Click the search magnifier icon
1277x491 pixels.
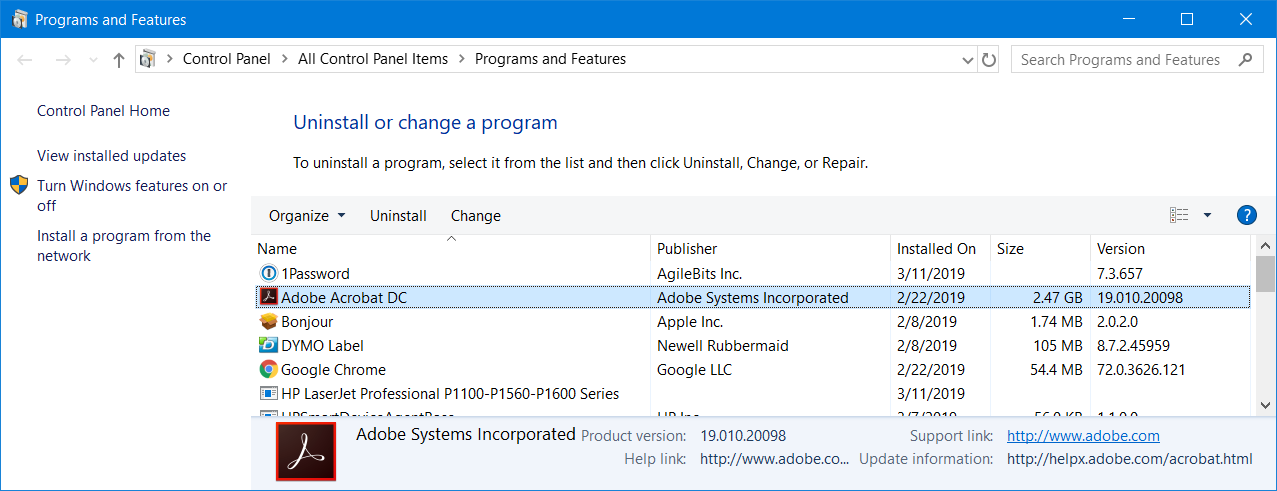coord(1245,60)
